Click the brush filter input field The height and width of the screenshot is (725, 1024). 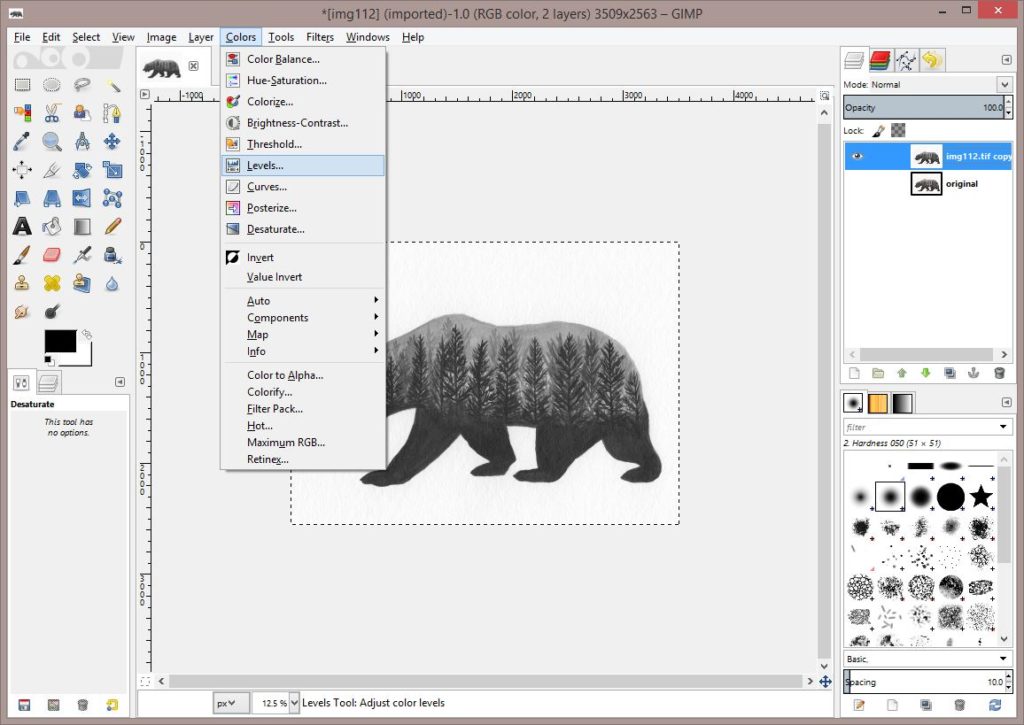click(x=921, y=427)
